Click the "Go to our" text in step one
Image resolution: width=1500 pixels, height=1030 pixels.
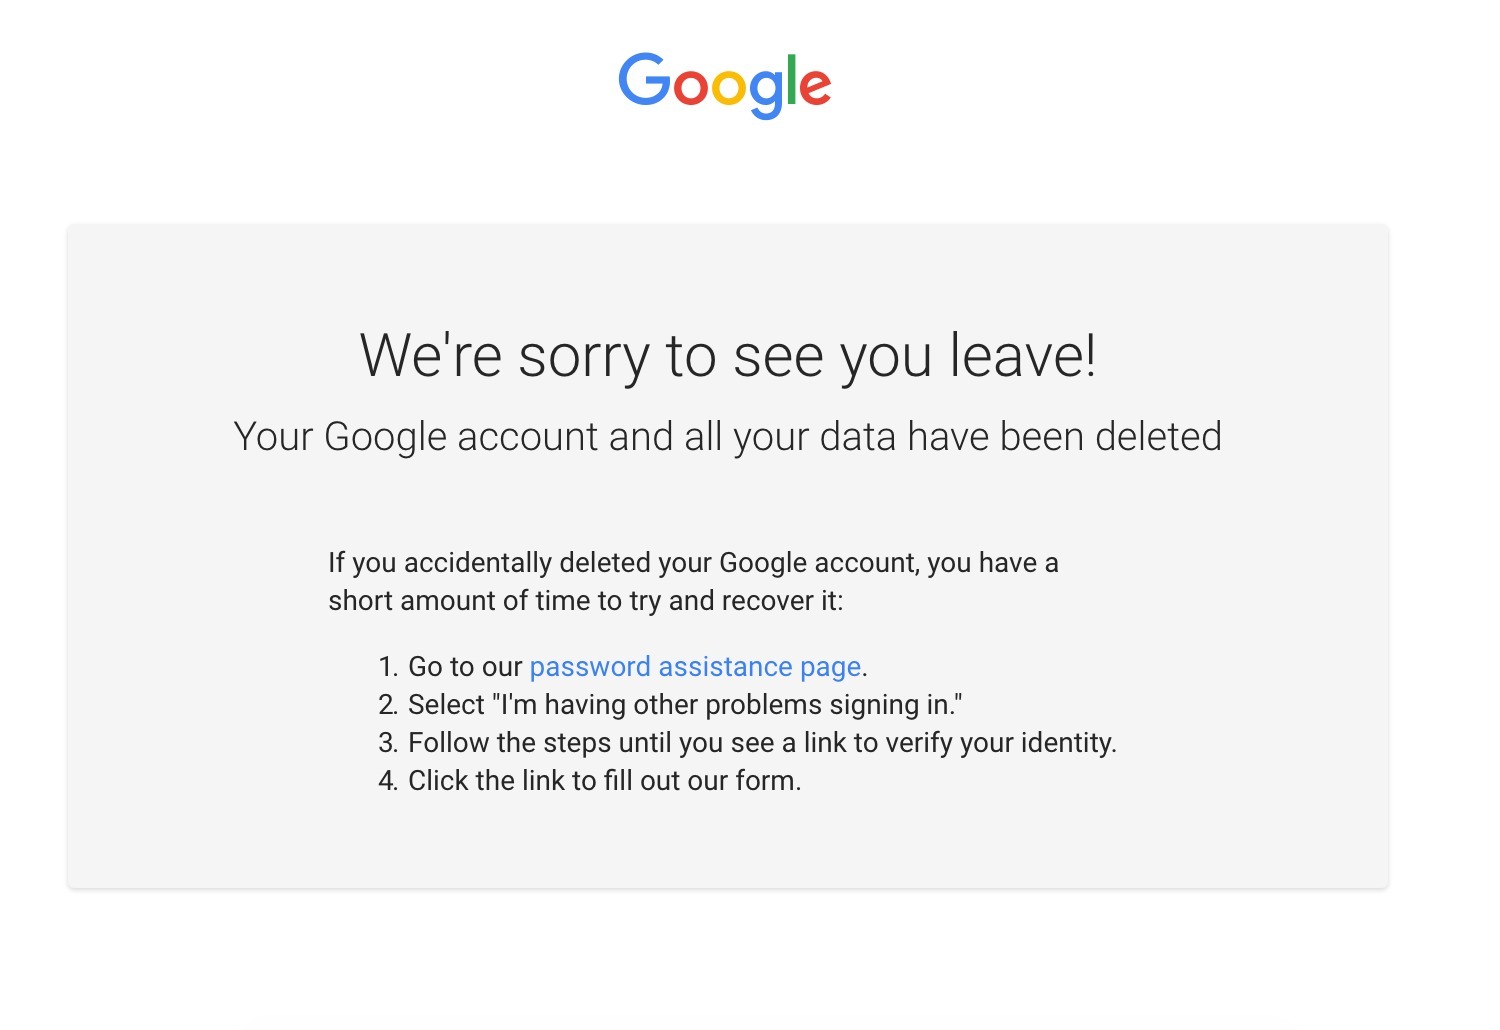465,667
